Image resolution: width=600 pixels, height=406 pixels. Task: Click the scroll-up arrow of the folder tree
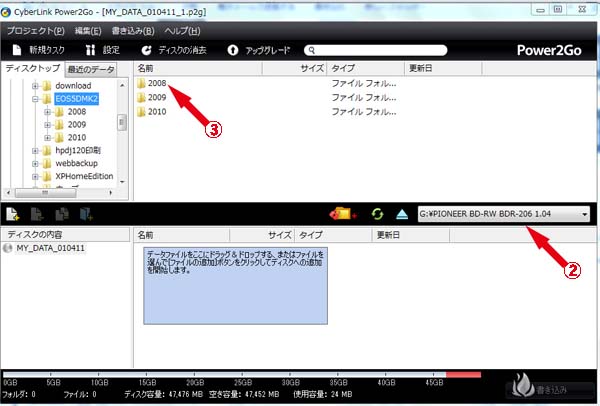tap(122, 85)
